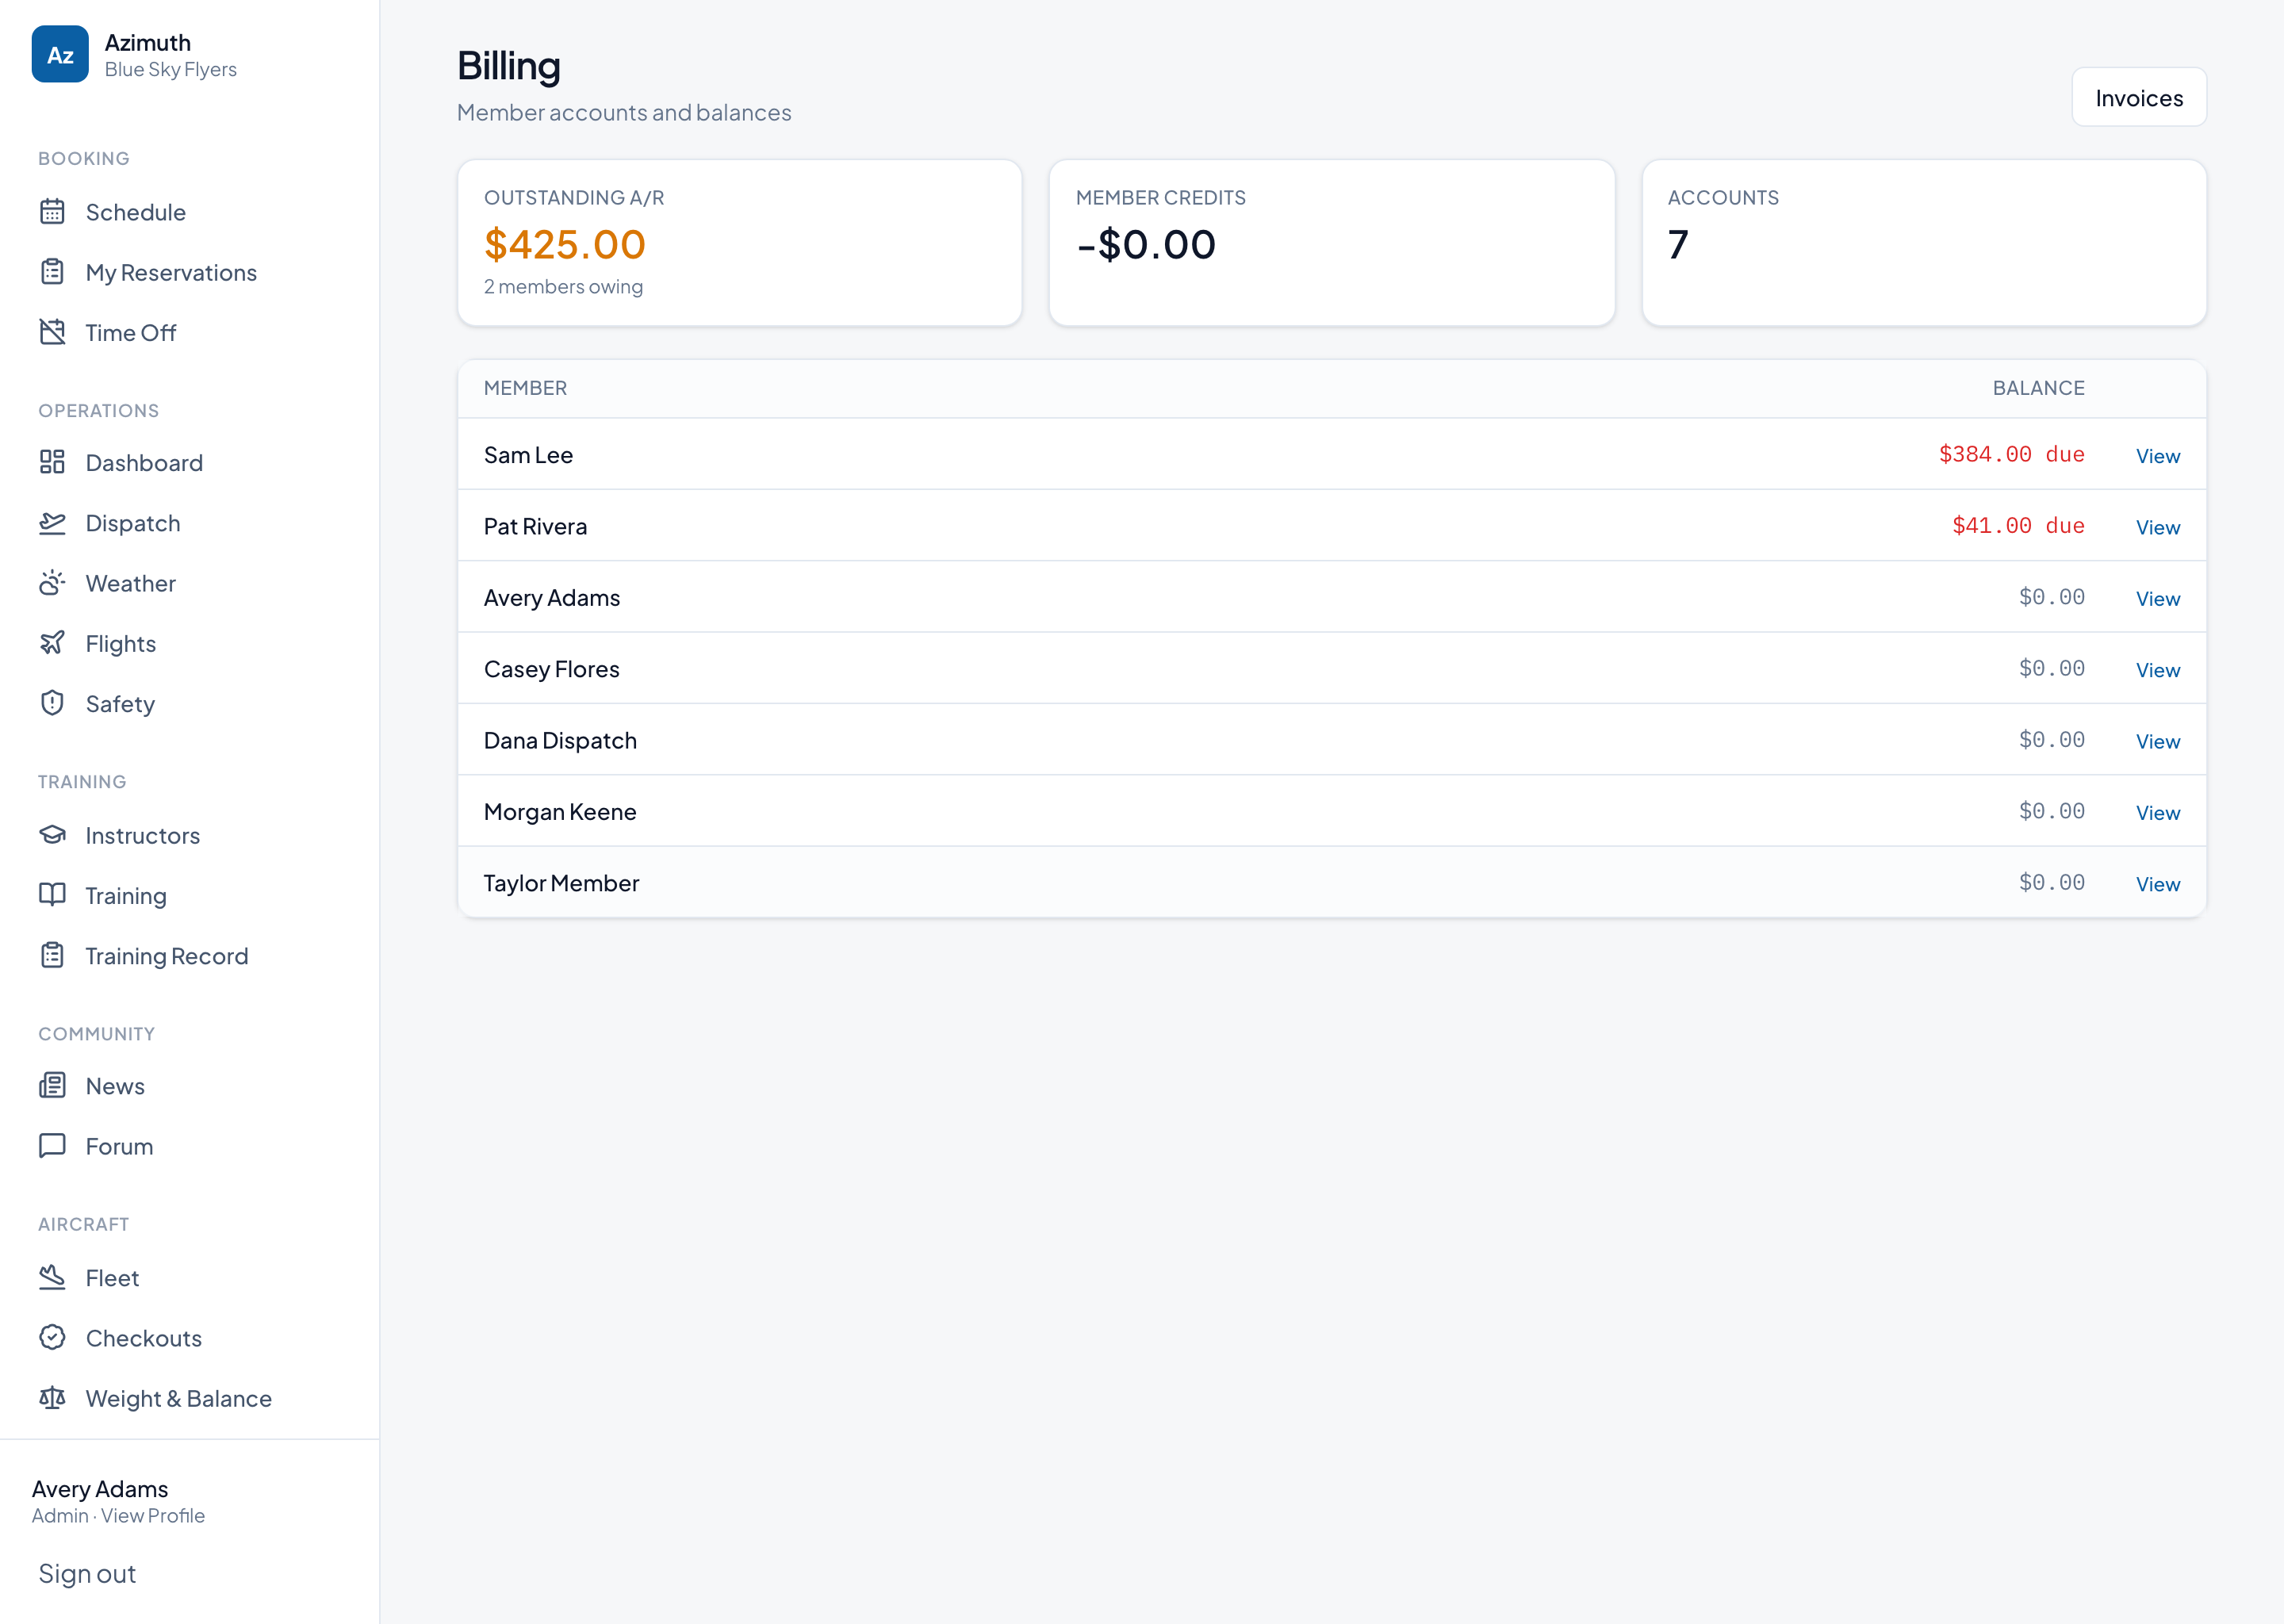Open Admin · View Profile link
The width and height of the screenshot is (2284, 1624).
coord(118,1515)
